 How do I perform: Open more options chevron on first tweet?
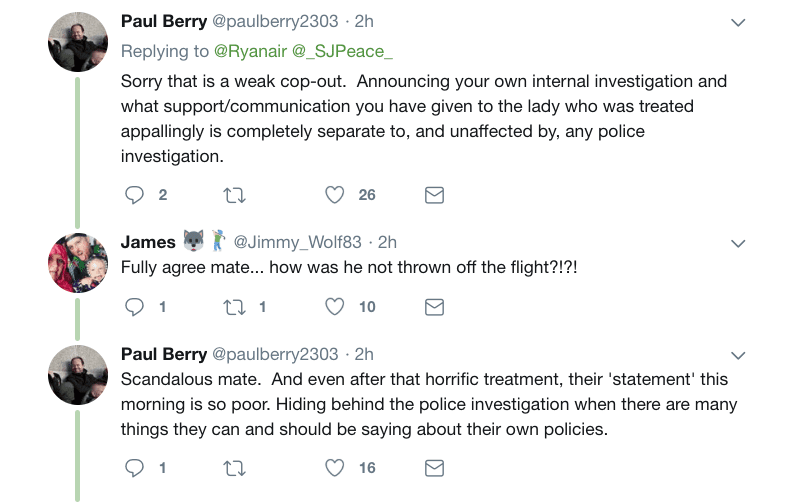tap(738, 22)
